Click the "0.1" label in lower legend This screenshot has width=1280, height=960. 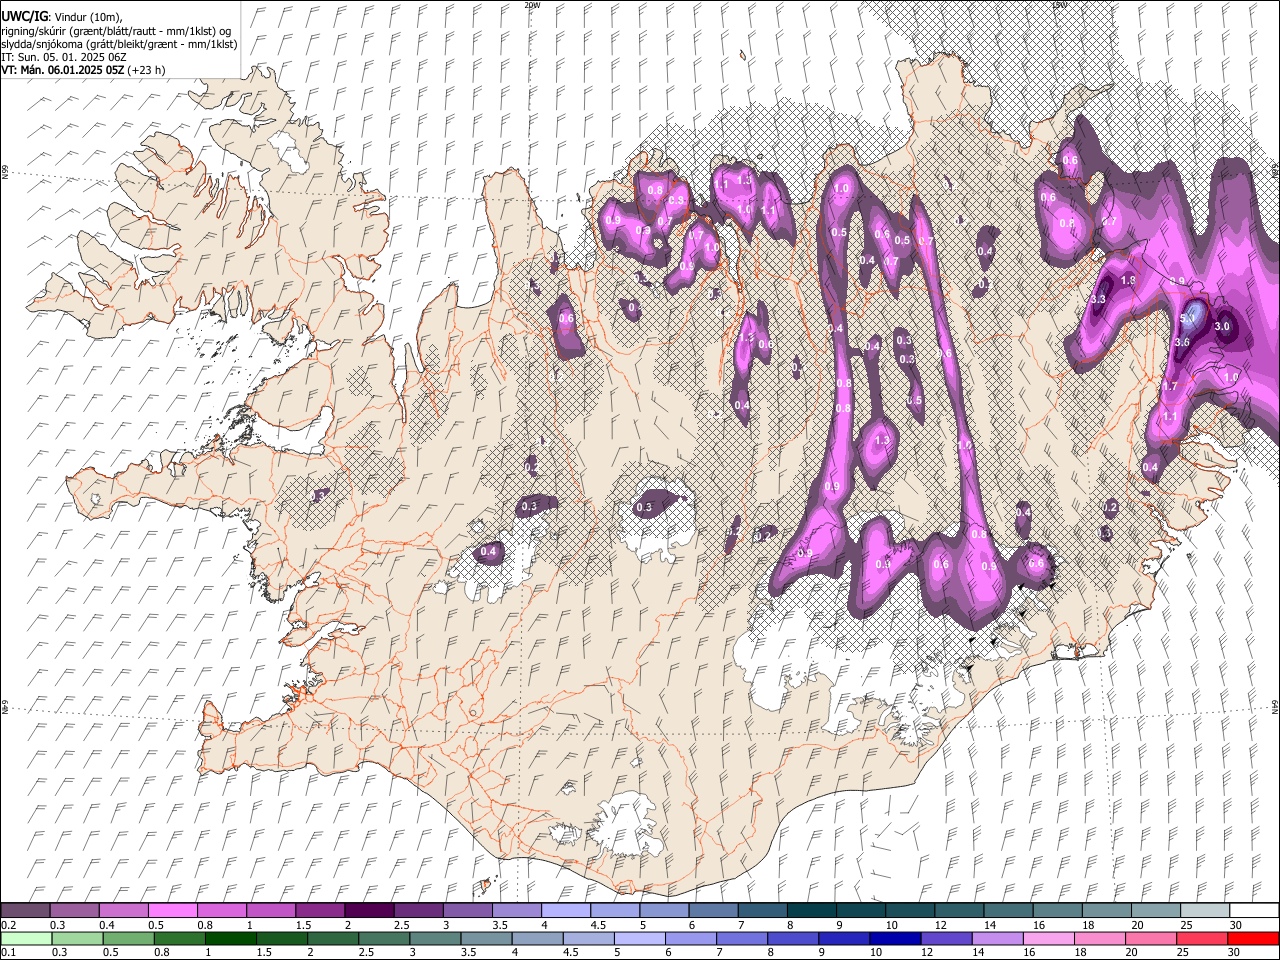(x=8, y=951)
